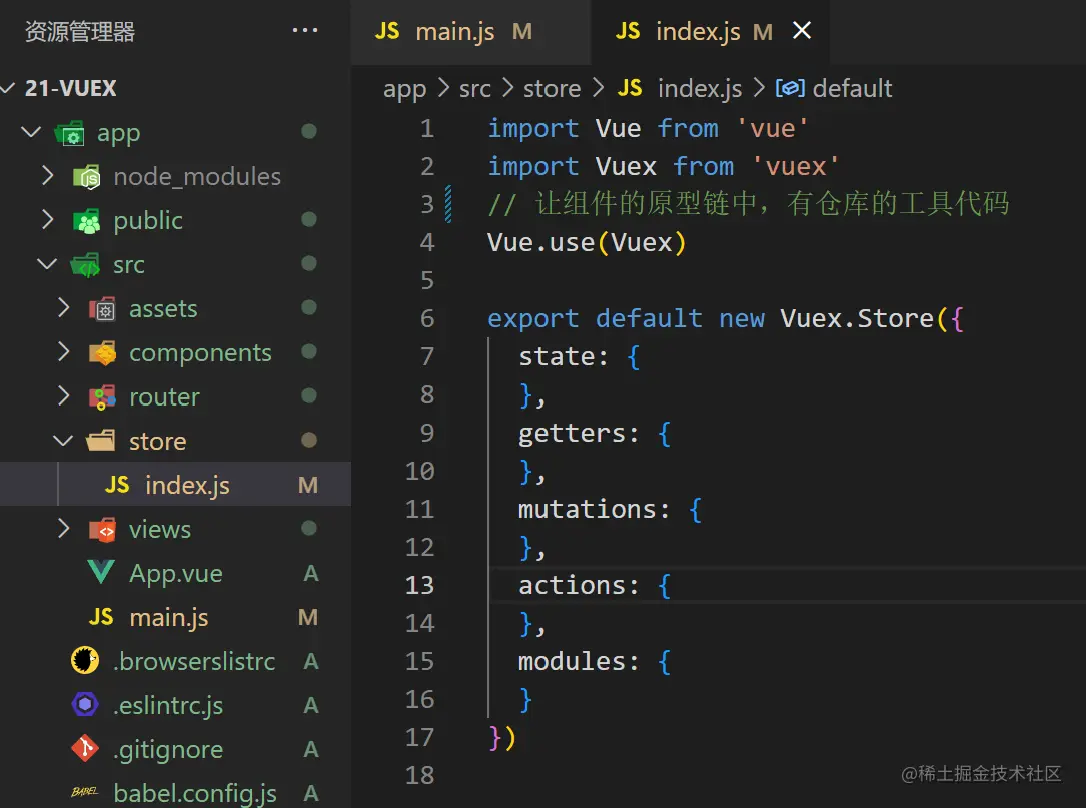Click the symbol icon before default breadcrumb
Viewport: 1086px width, 808px height.
coord(790,89)
